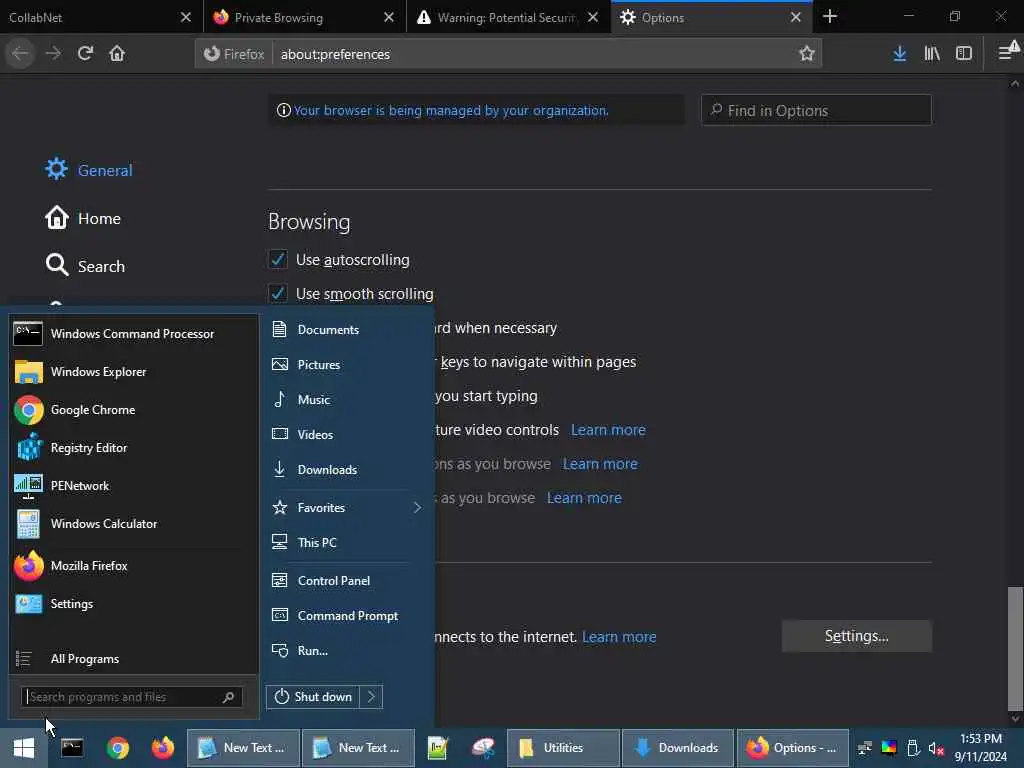
Task: Click the taskbar clock 1:53 PM
Action: coord(980,739)
